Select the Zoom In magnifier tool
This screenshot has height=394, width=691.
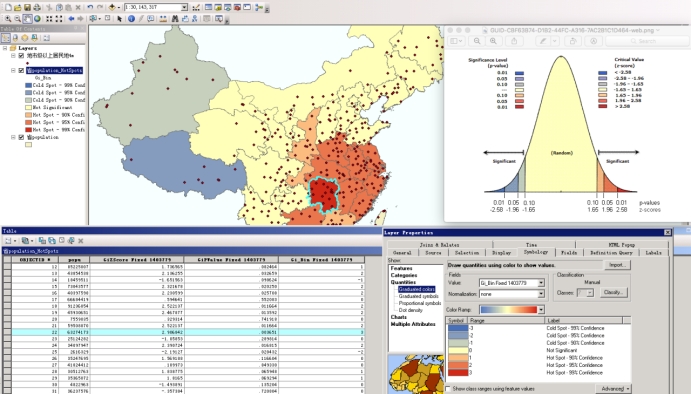(x=8, y=19)
